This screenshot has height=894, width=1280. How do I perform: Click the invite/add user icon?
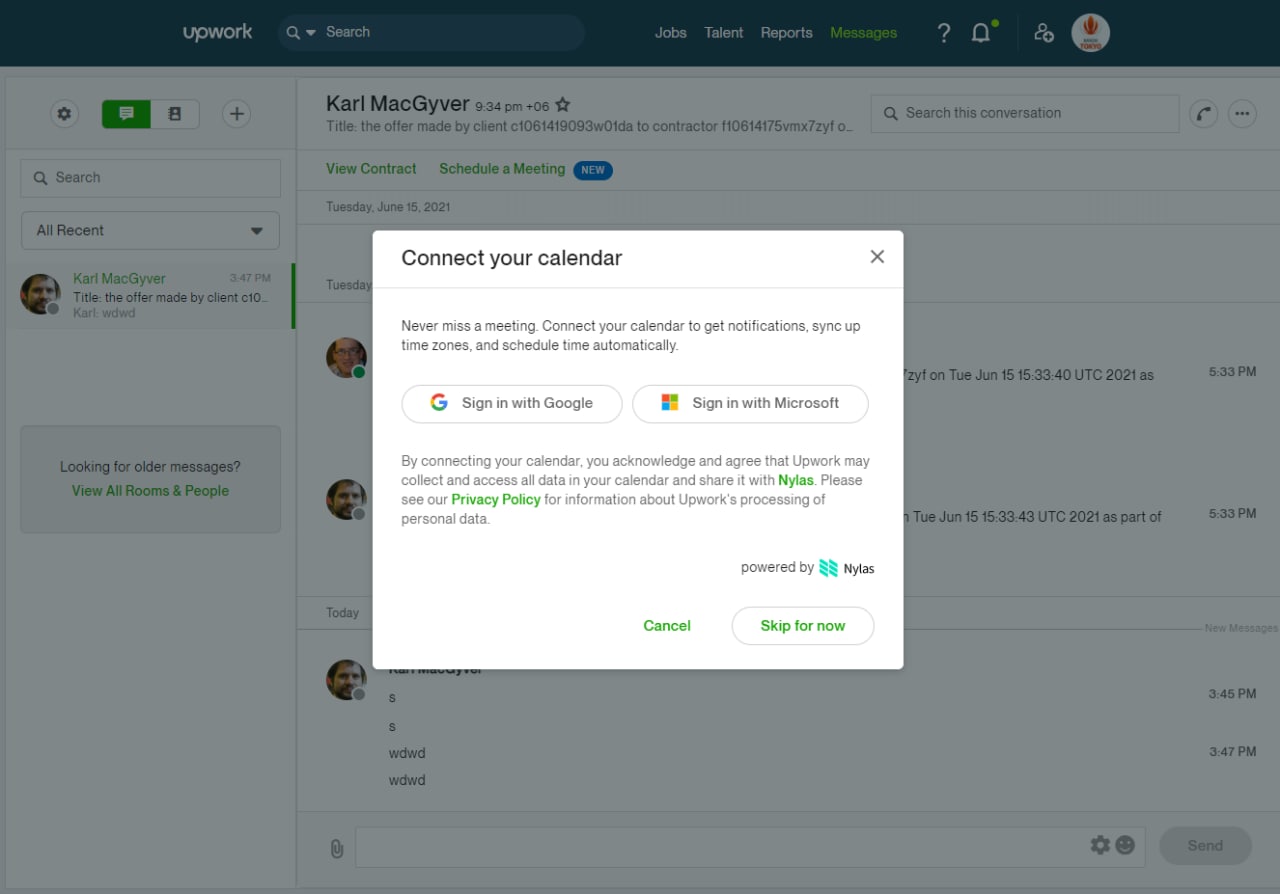coord(1043,33)
